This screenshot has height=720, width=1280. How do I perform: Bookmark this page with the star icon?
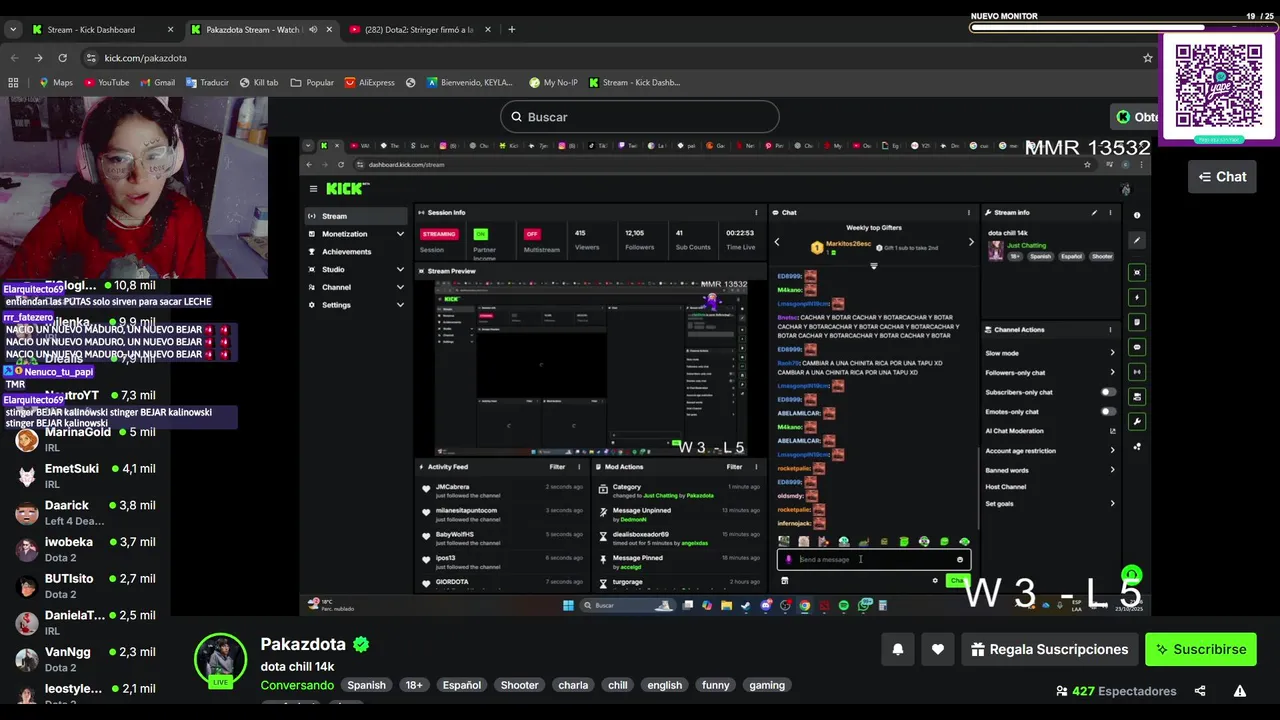pyautogui.click(x=1148, y=58)
